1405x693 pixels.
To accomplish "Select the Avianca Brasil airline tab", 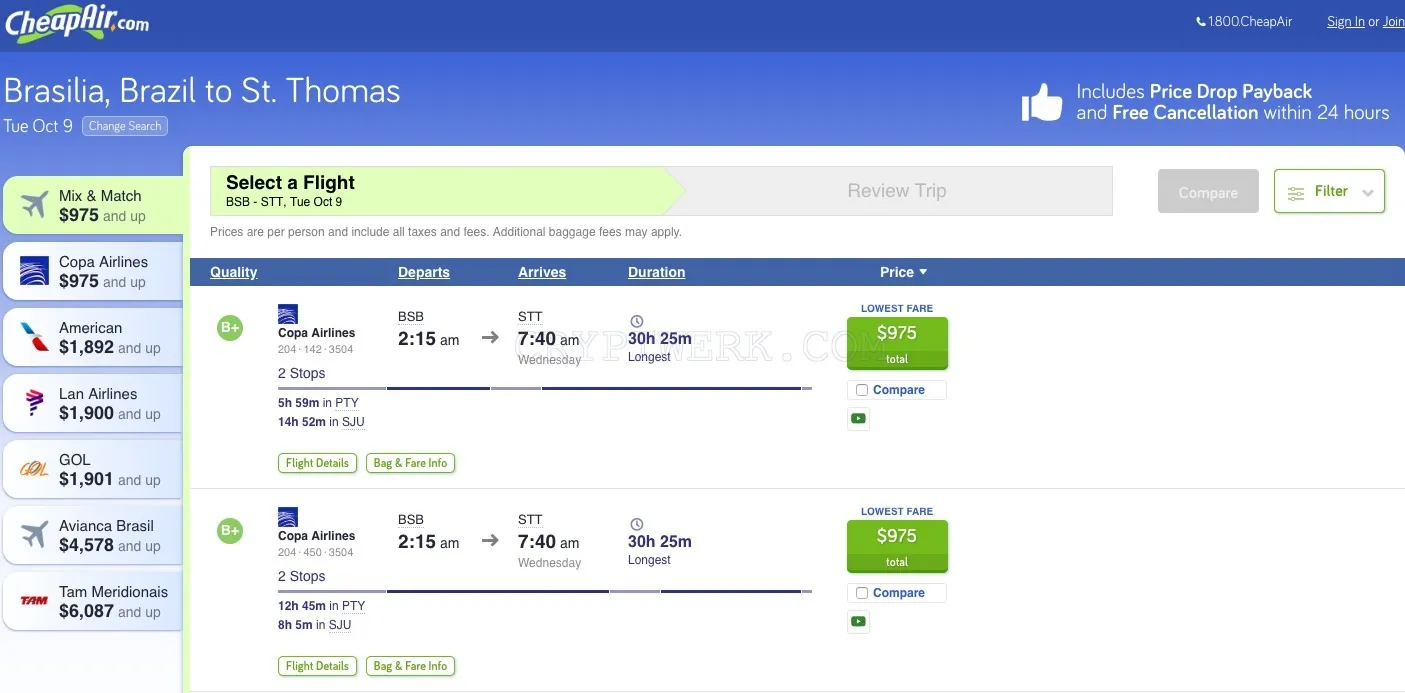I will click(93, 535).
